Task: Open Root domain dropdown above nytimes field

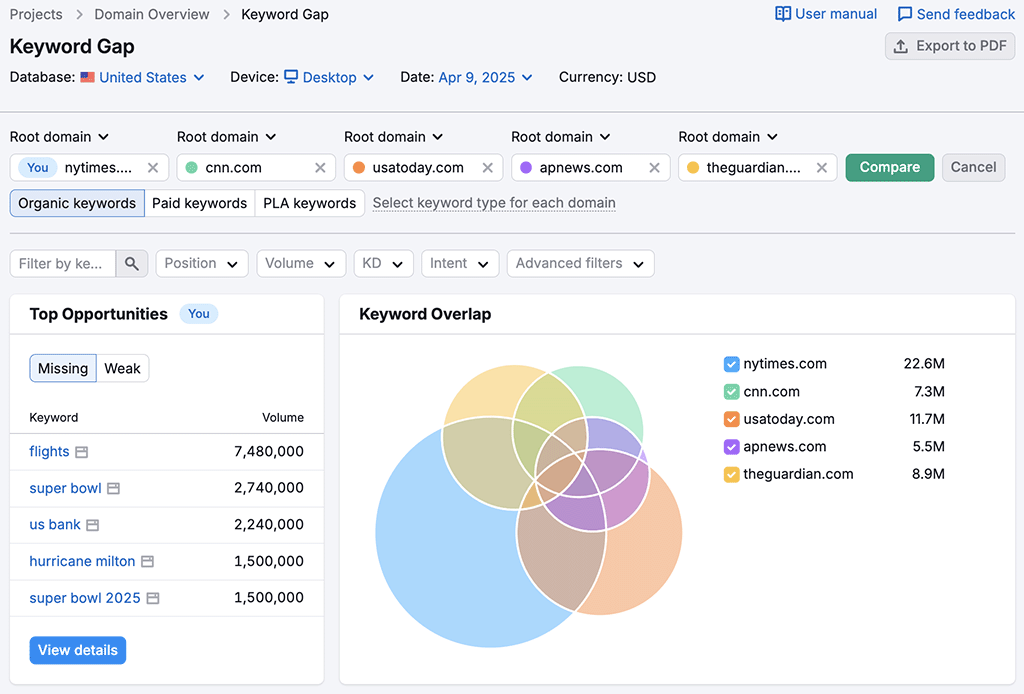Action: click(x=59, y=137)
